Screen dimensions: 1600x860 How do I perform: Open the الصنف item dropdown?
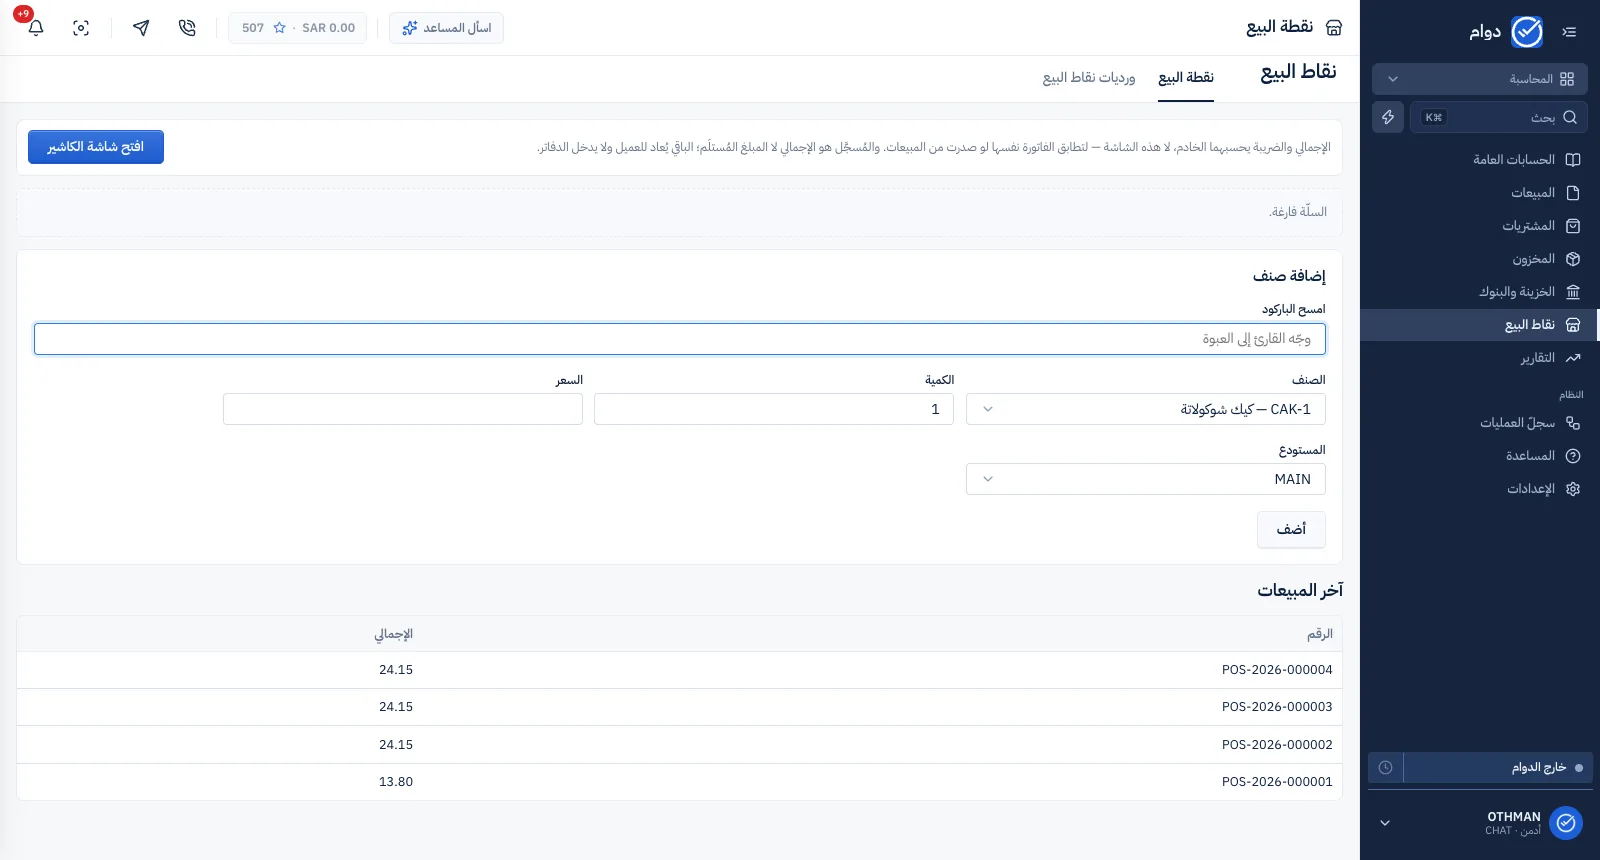tap(1146, 409)
